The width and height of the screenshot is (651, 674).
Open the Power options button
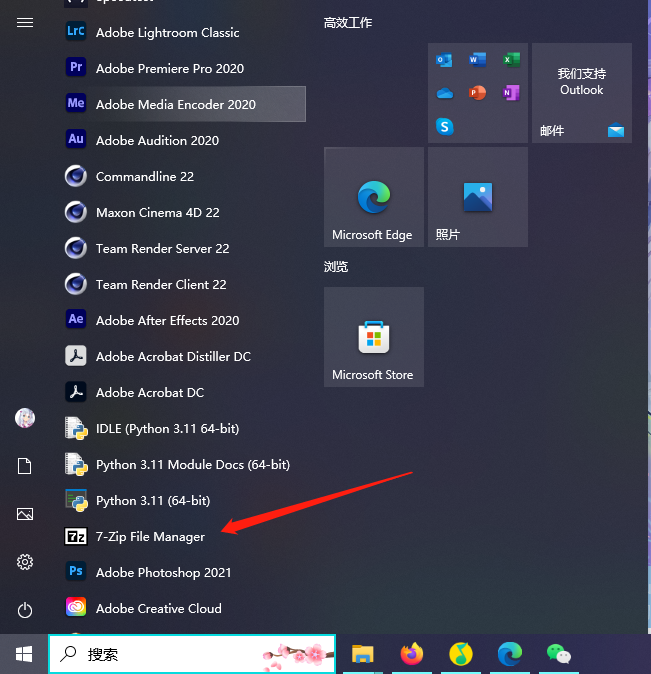[25, 610]
